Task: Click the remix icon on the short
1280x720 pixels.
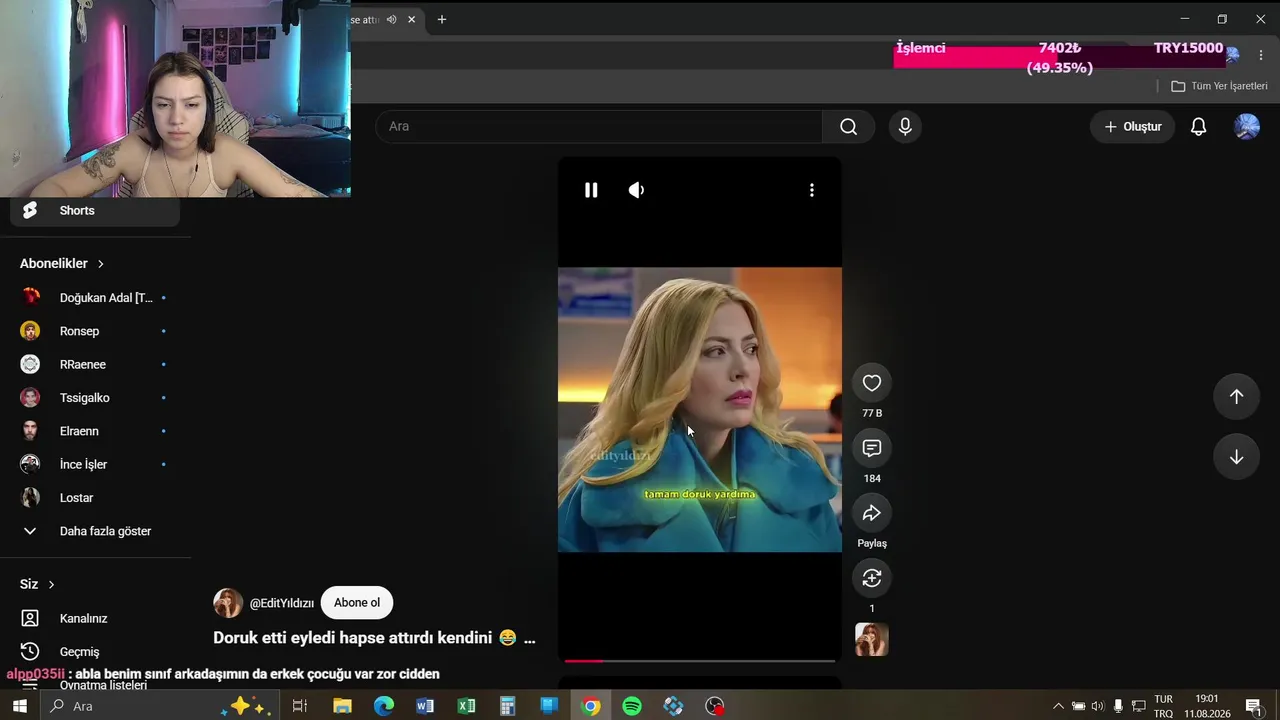Action: coord(872,578)
